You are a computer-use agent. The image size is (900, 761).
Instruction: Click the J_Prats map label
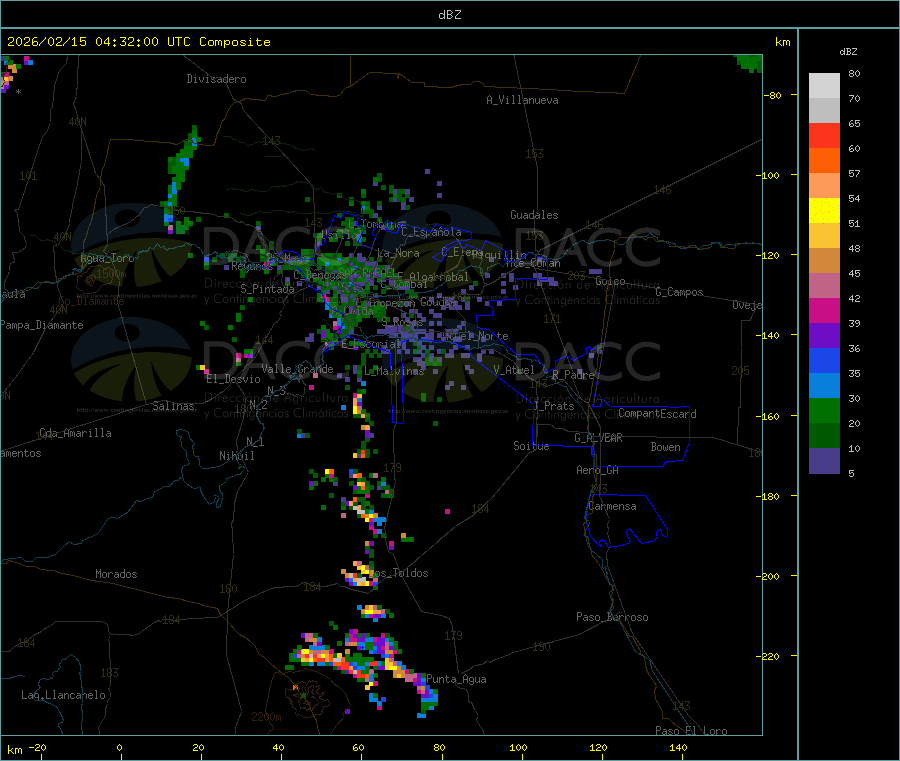pos(554,406)
